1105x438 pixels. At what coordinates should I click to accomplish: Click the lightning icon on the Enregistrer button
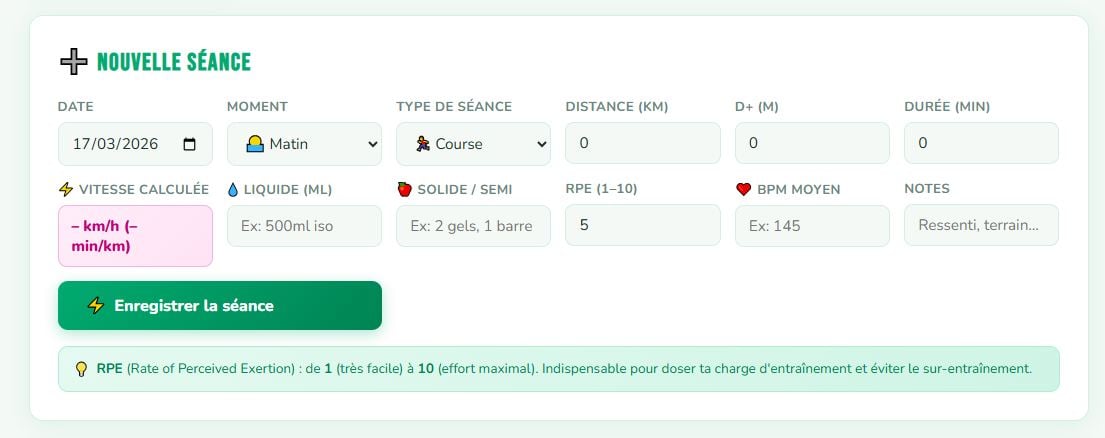(x=96, y=306)
